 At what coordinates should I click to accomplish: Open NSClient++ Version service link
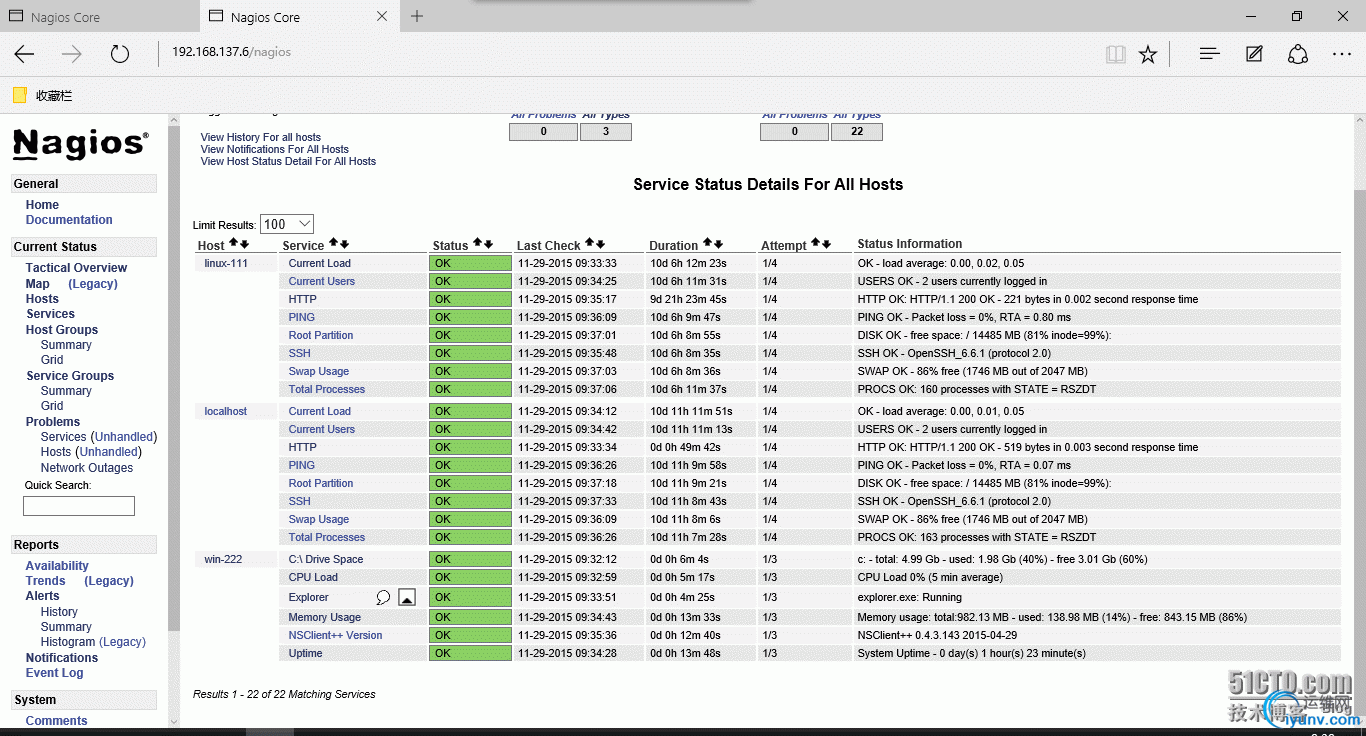[336, 635]
